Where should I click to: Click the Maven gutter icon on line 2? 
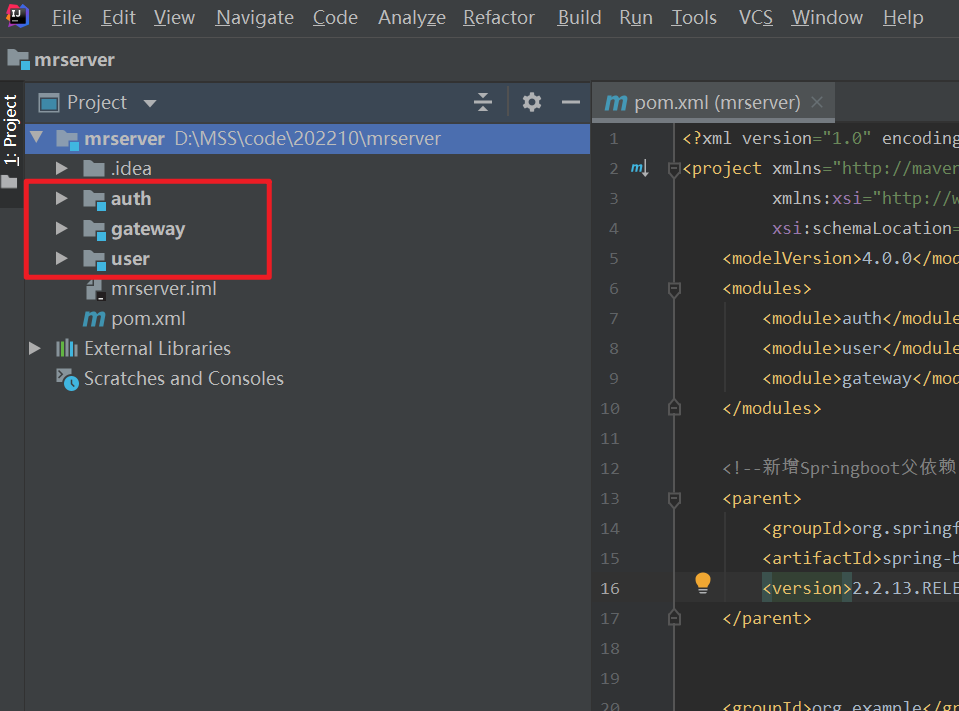click(640, 168)
